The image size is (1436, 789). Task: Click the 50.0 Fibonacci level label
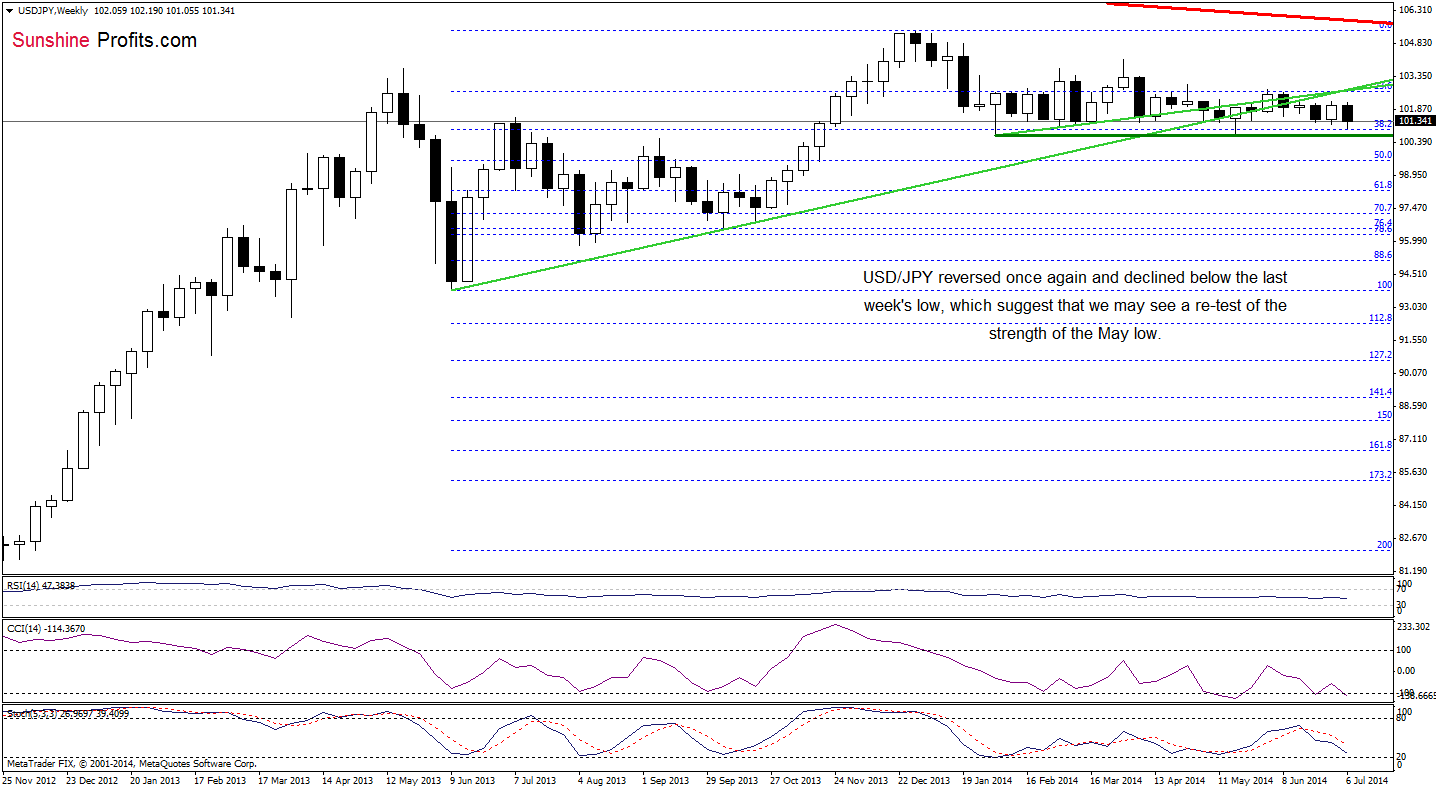pyautogui.click(x=1383, y=155)
